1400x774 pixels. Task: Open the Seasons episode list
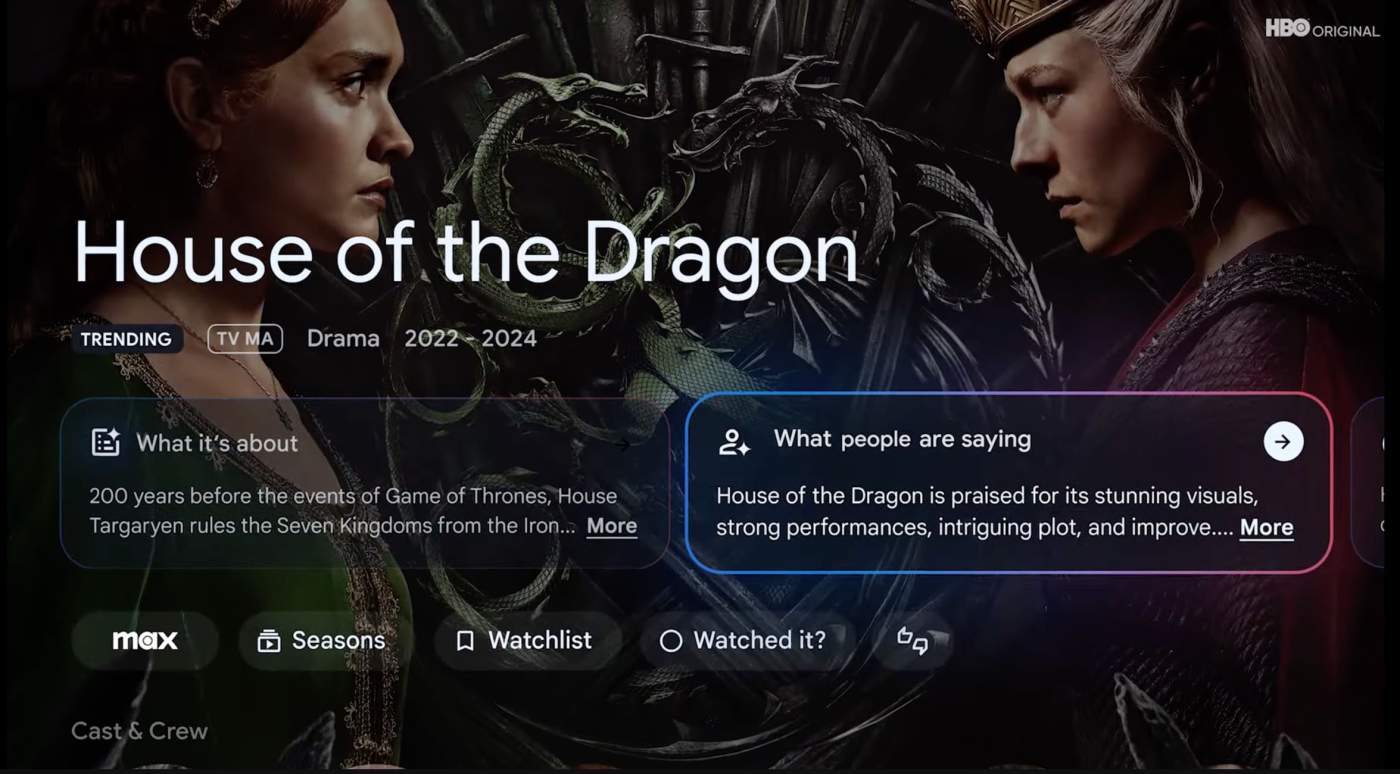[323, 640]
